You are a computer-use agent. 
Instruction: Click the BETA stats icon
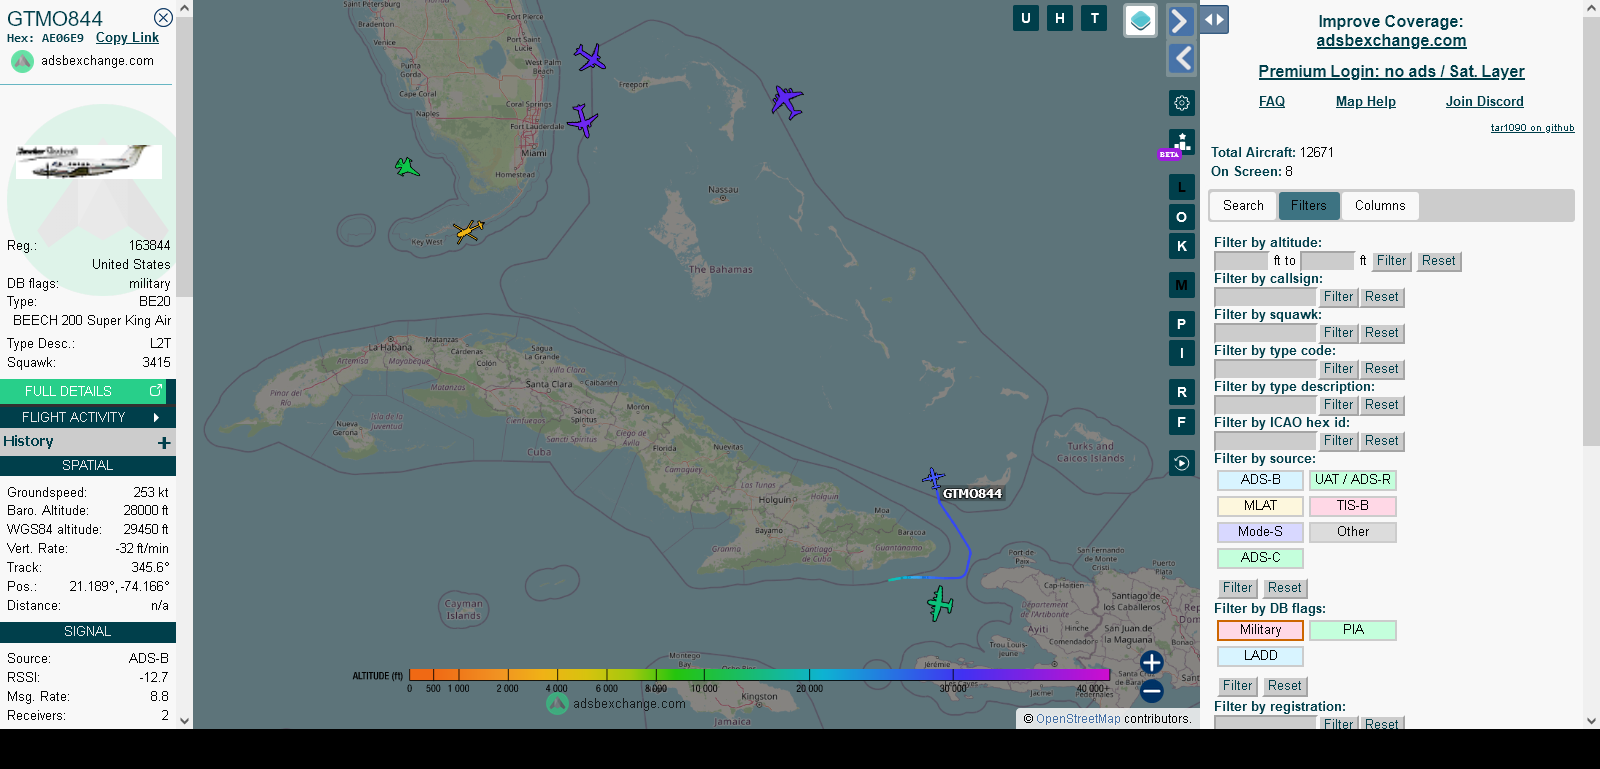click(1181, 144)
